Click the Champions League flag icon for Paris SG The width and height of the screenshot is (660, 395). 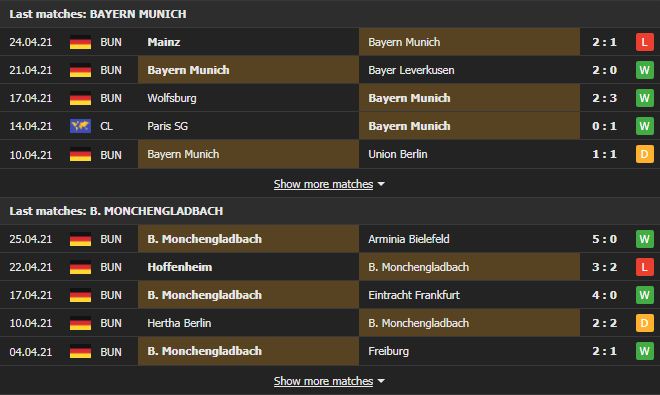click(80, 126)
